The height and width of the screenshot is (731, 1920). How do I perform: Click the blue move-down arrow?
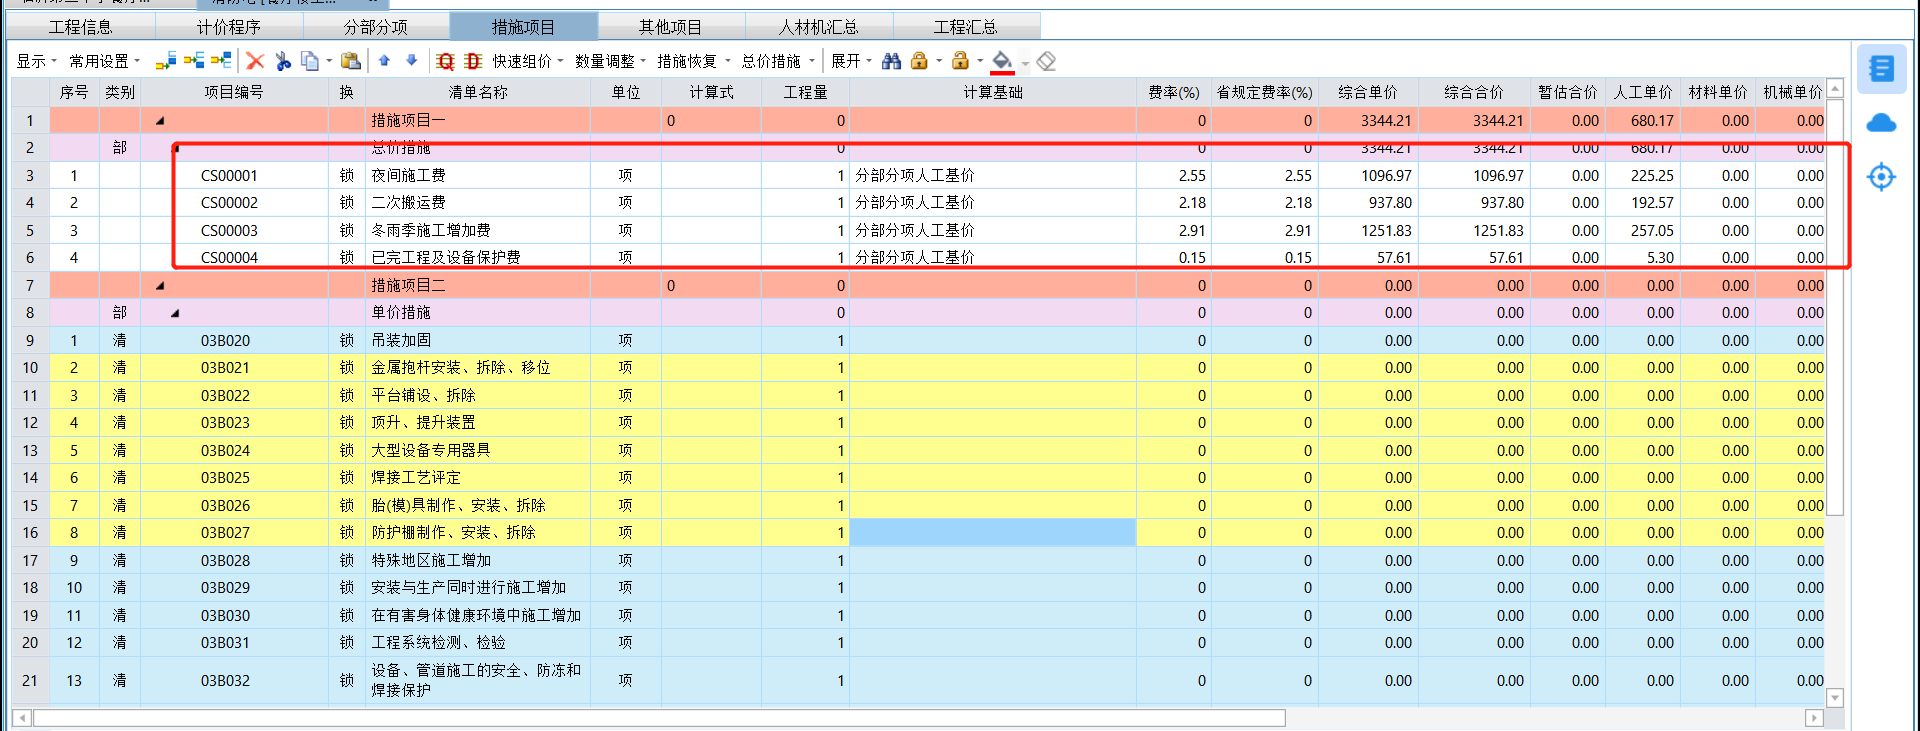click(x=411, y=61)
